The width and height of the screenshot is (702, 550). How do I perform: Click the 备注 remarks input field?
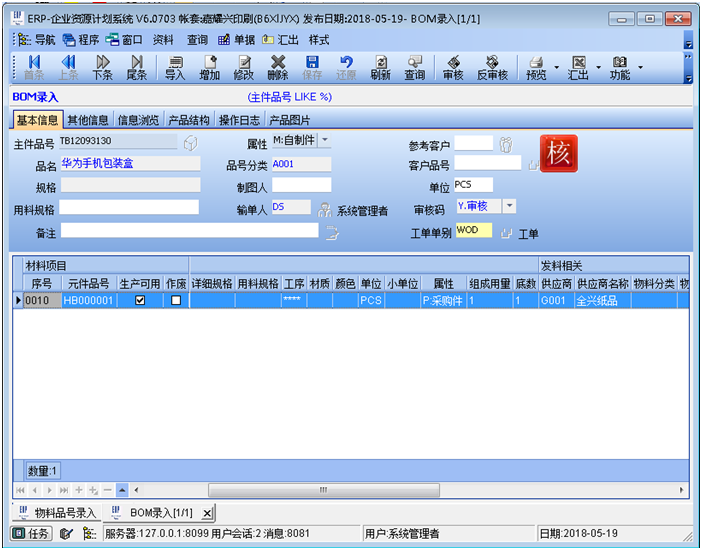pos(189,231)
